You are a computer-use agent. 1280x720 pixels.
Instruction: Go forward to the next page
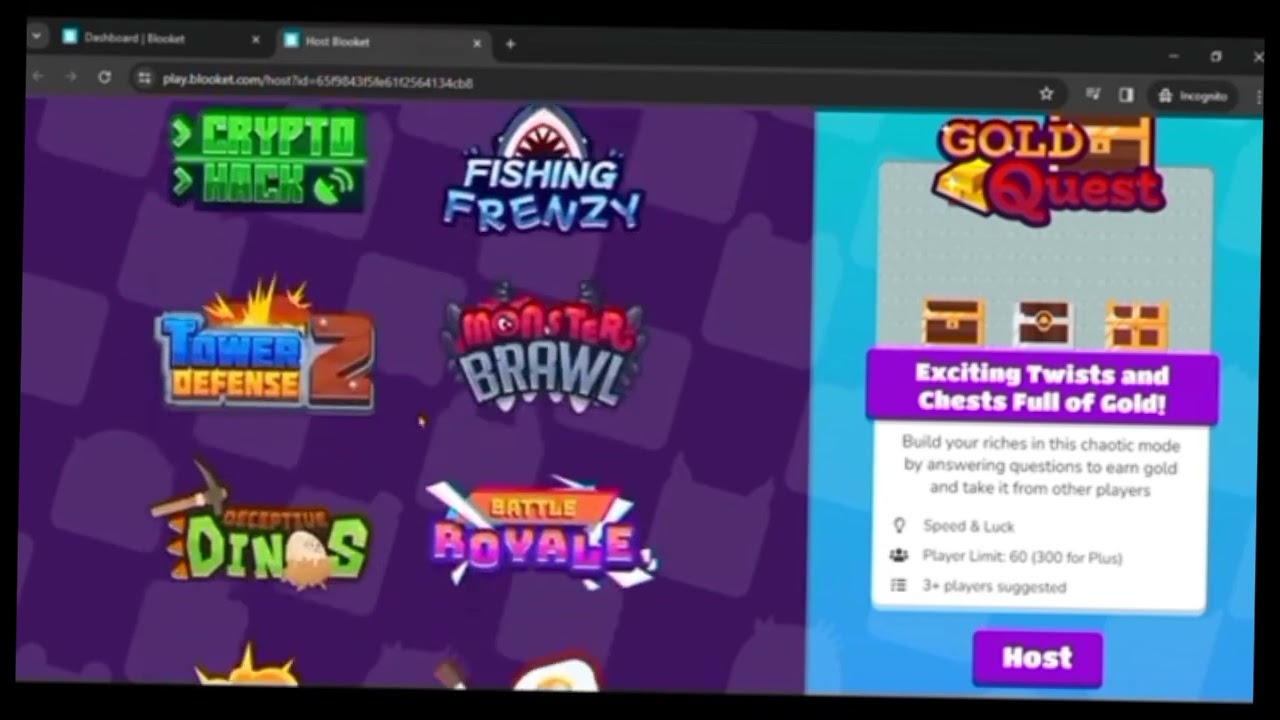pyautogui.click(x=70, y=77)
